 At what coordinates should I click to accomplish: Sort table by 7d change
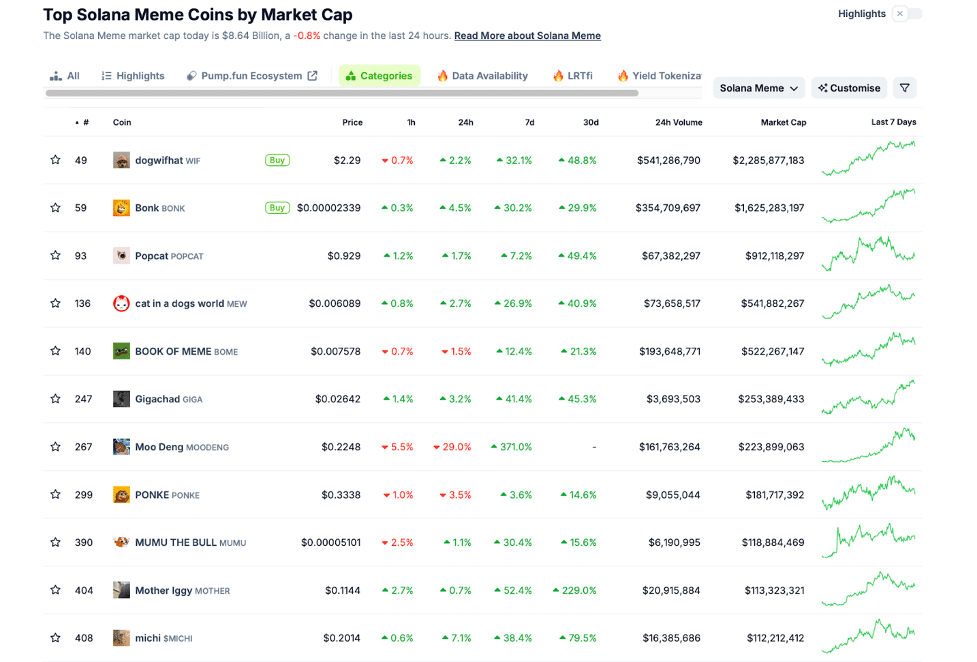point(530,122)
